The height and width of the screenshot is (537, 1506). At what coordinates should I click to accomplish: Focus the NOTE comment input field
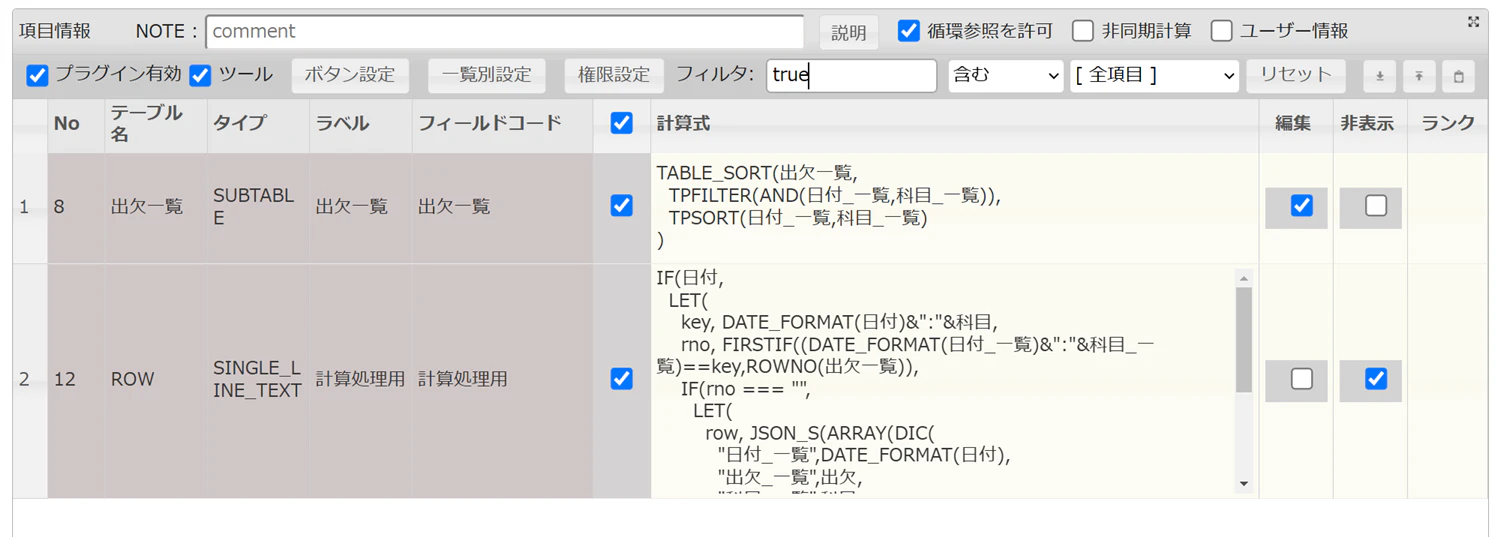pyautogui.click(x=505, y=32)
